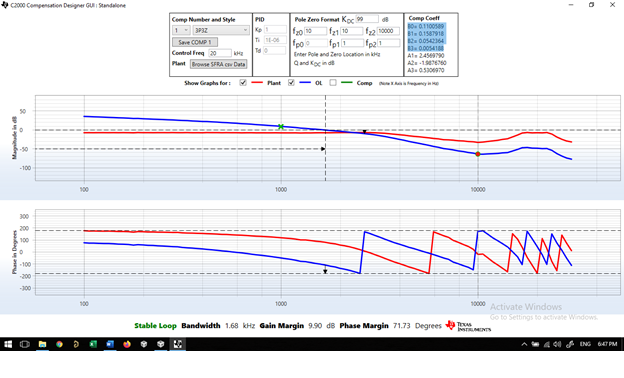624x378 pixels.
Task: Click the volume icon in system tray
Action: tap(557, 344)
